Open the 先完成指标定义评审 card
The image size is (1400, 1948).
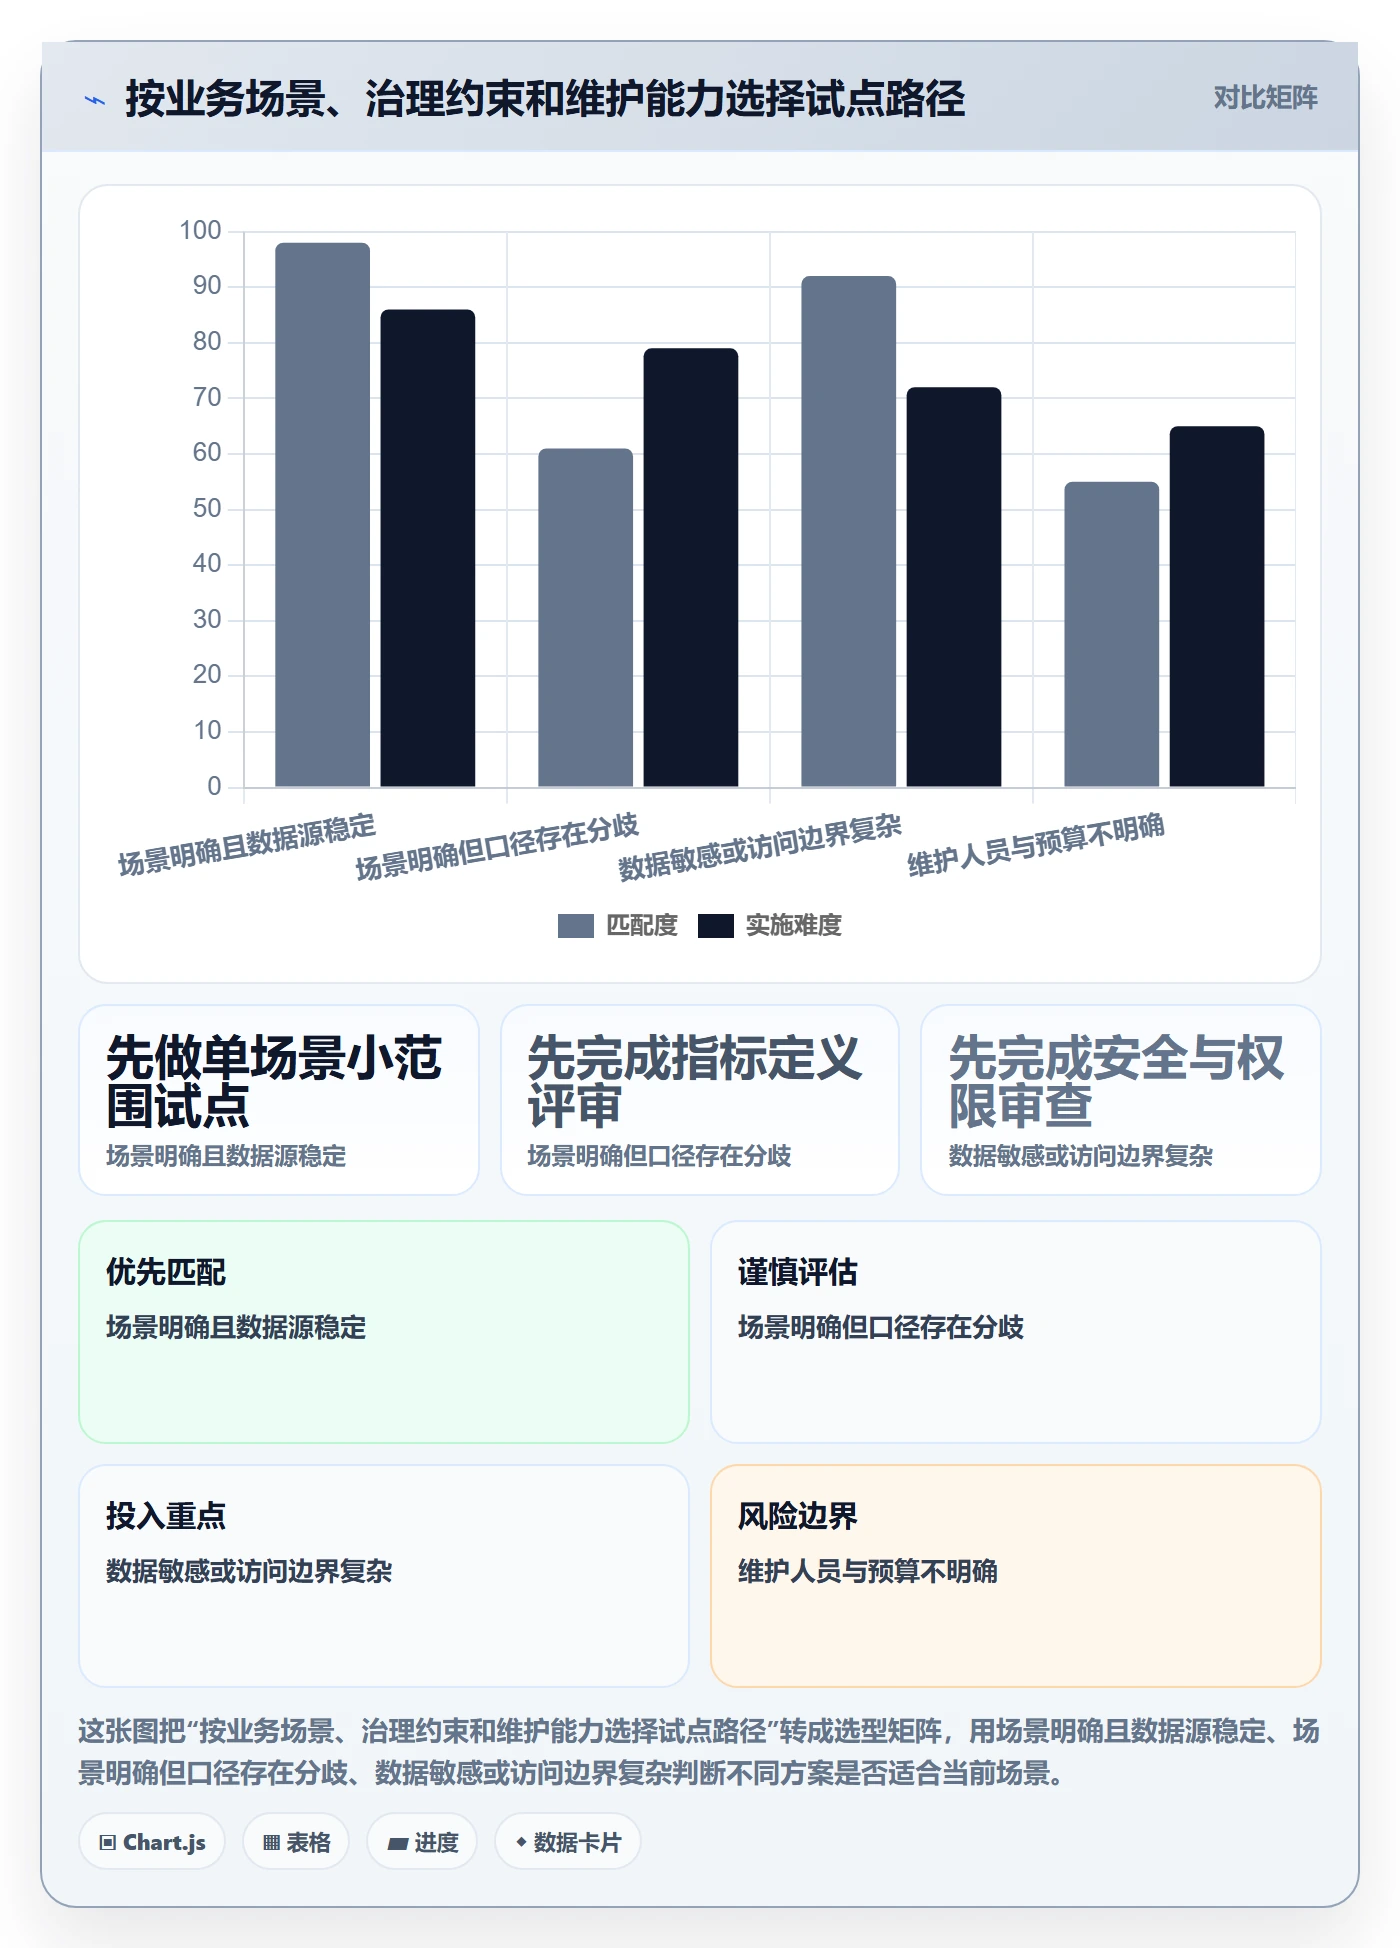(700, 1100)
